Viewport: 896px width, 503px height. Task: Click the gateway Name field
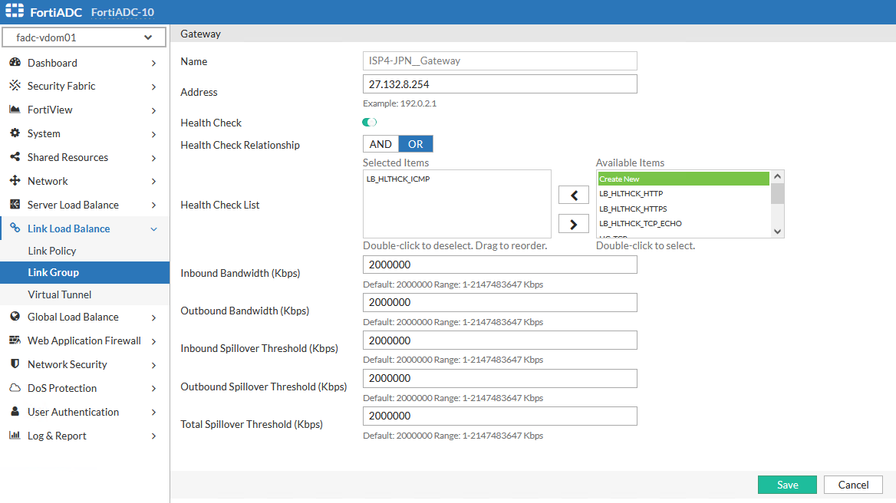[500, 61]
